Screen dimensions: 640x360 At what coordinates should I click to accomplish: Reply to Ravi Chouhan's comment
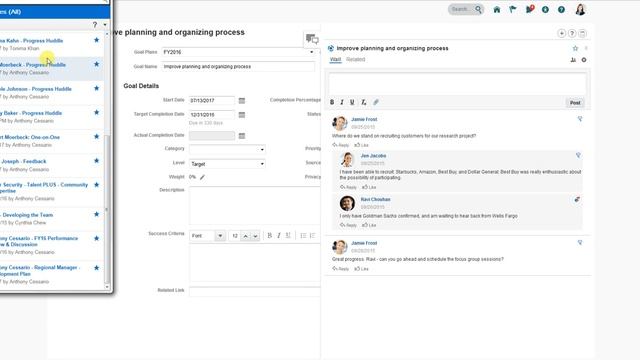click(349, 225)
